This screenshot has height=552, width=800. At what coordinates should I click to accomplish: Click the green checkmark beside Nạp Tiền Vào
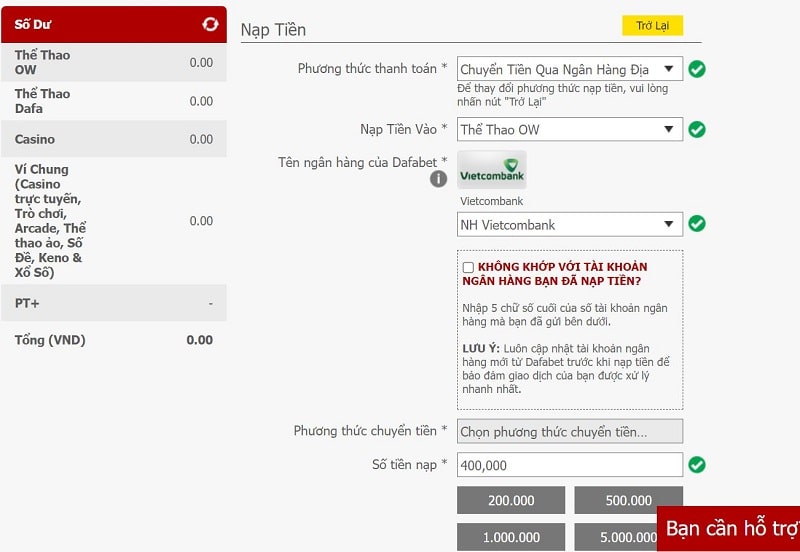(697, 130)
